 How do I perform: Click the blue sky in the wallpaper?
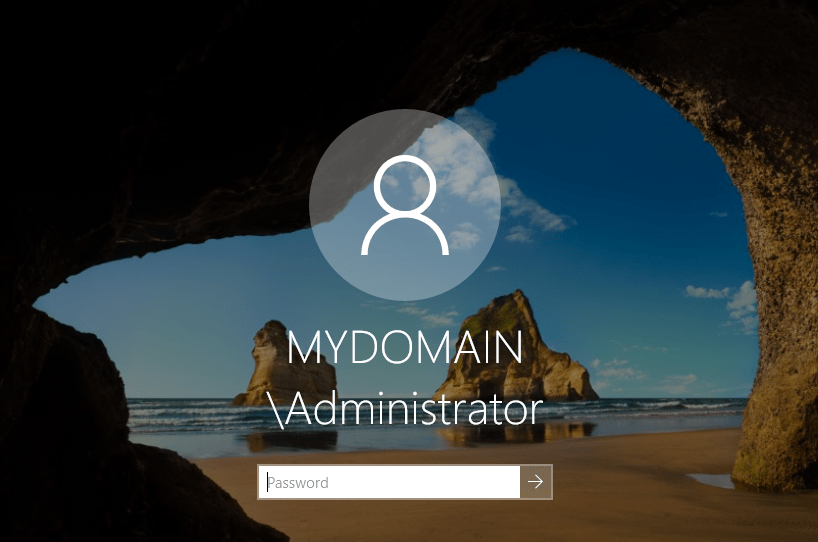point(620,200)
